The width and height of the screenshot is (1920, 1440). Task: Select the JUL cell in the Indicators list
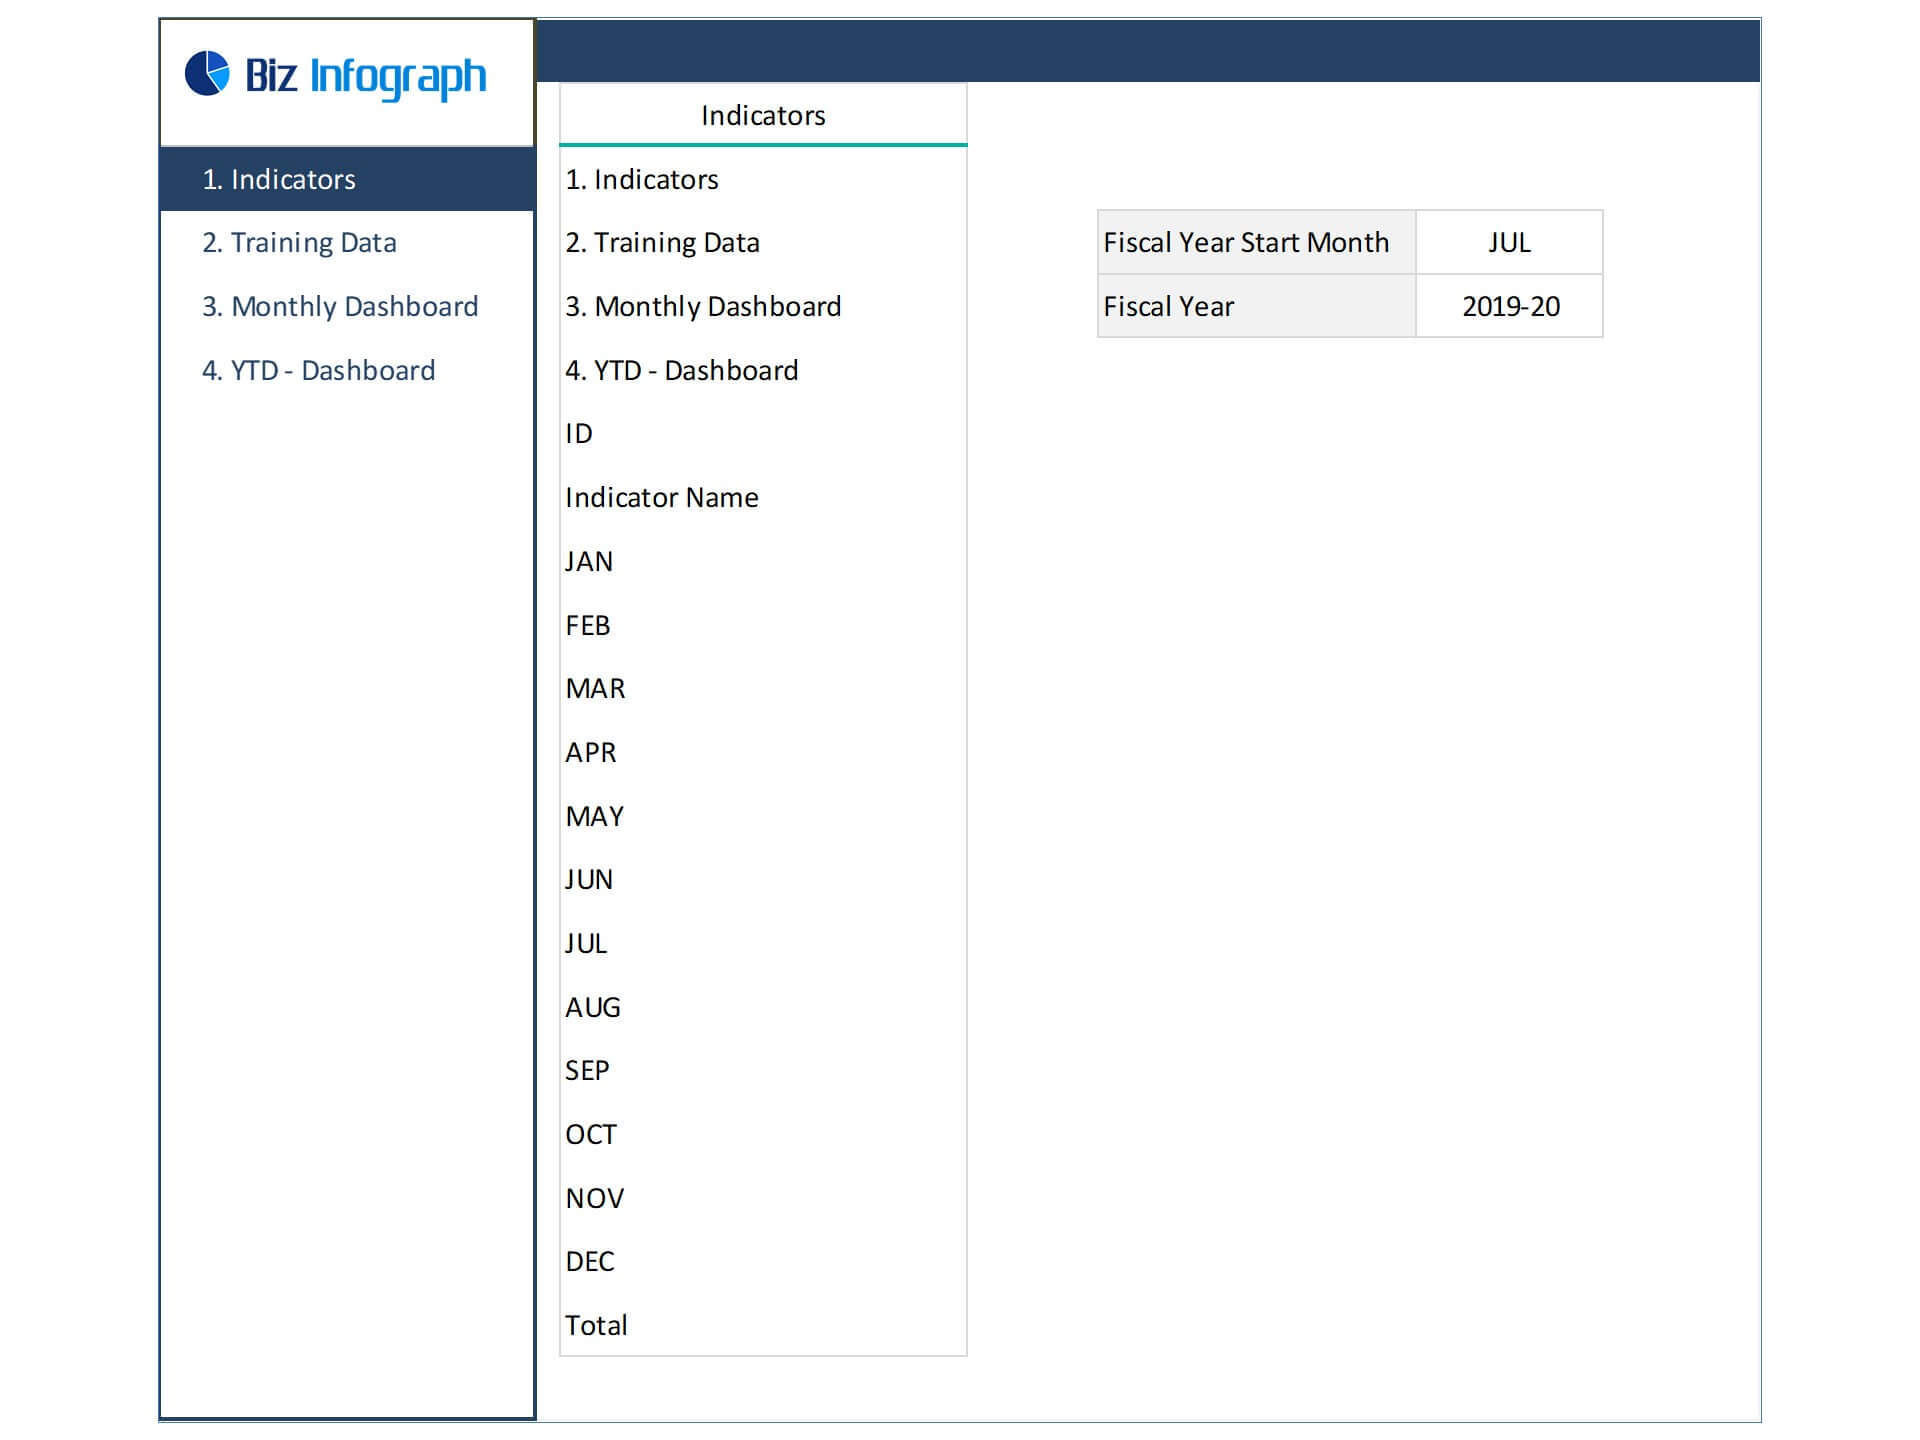coord(763,943)
